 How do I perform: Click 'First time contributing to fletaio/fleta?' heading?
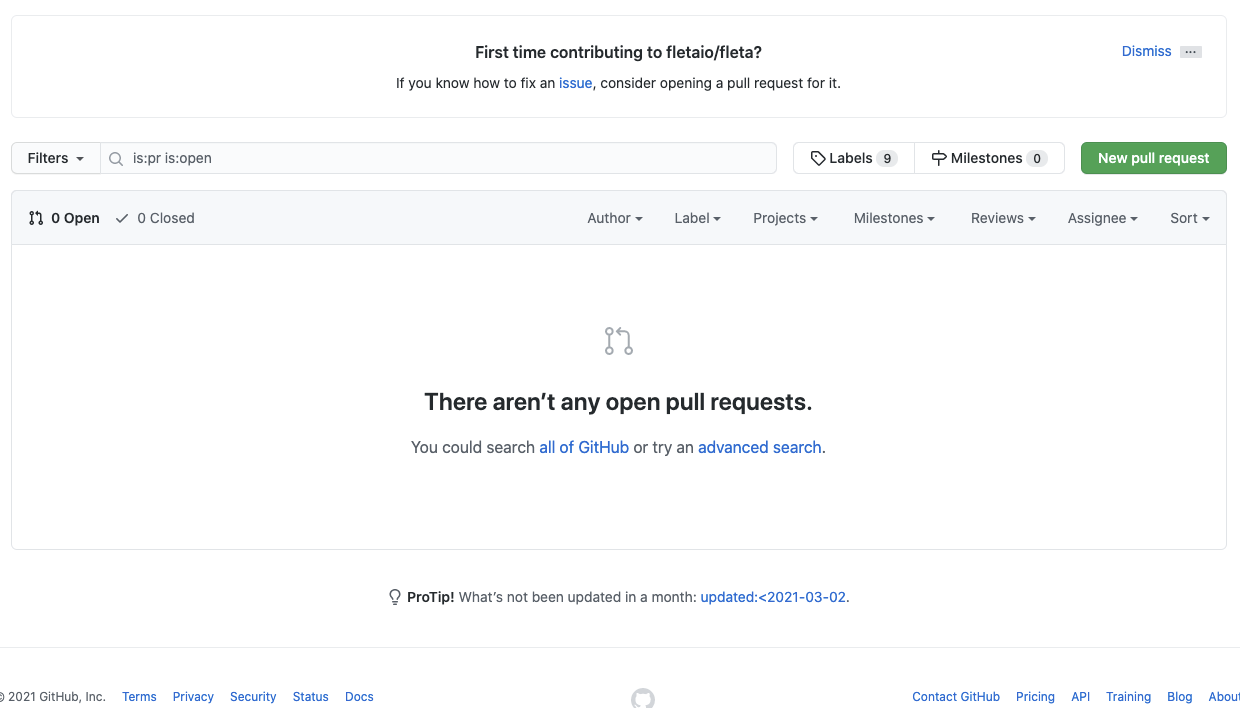pyautogui.click(x=618, y=52)
